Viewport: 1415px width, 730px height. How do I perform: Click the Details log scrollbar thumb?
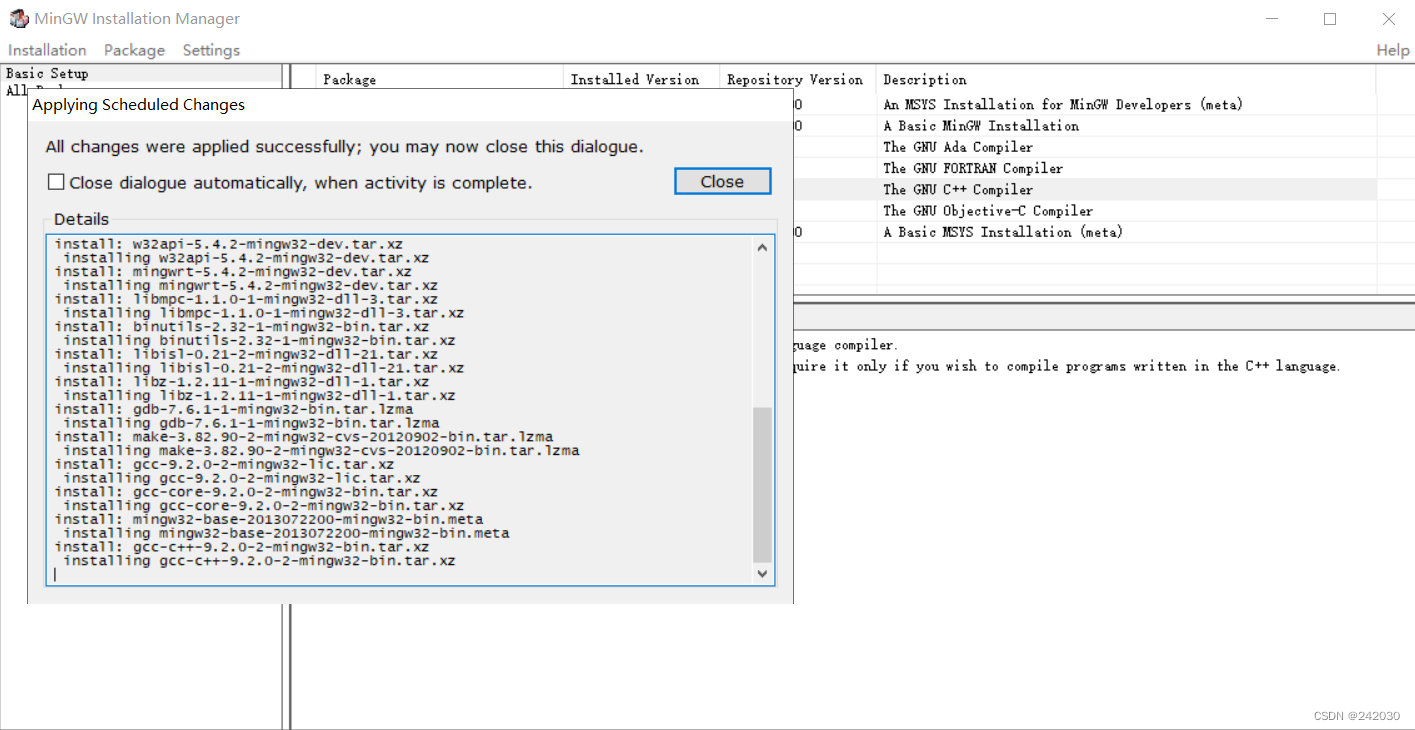(x=762, y=484)
